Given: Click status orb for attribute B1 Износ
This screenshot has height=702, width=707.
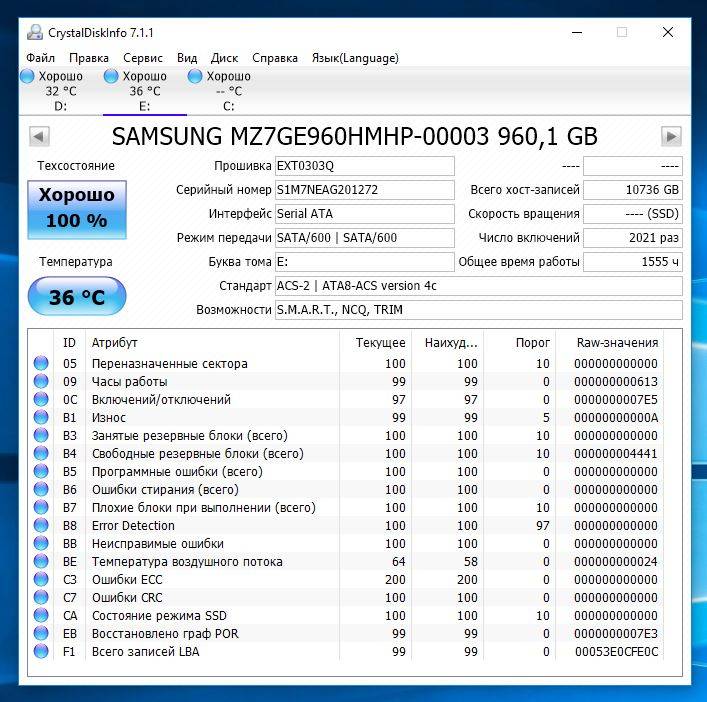Looking at the screenshot, I should click(41, 417).
